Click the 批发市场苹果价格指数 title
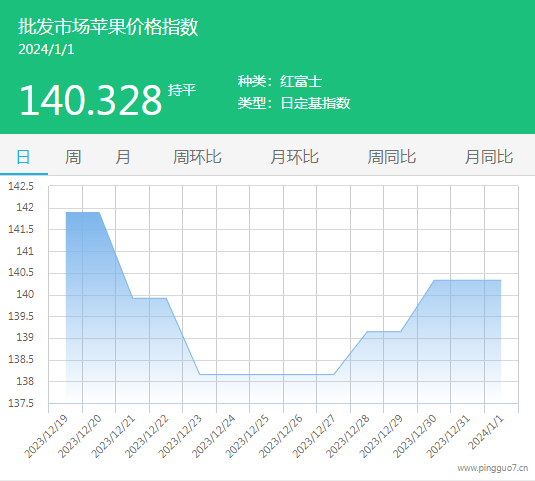The image size is (535, 481). pos(108,27)
